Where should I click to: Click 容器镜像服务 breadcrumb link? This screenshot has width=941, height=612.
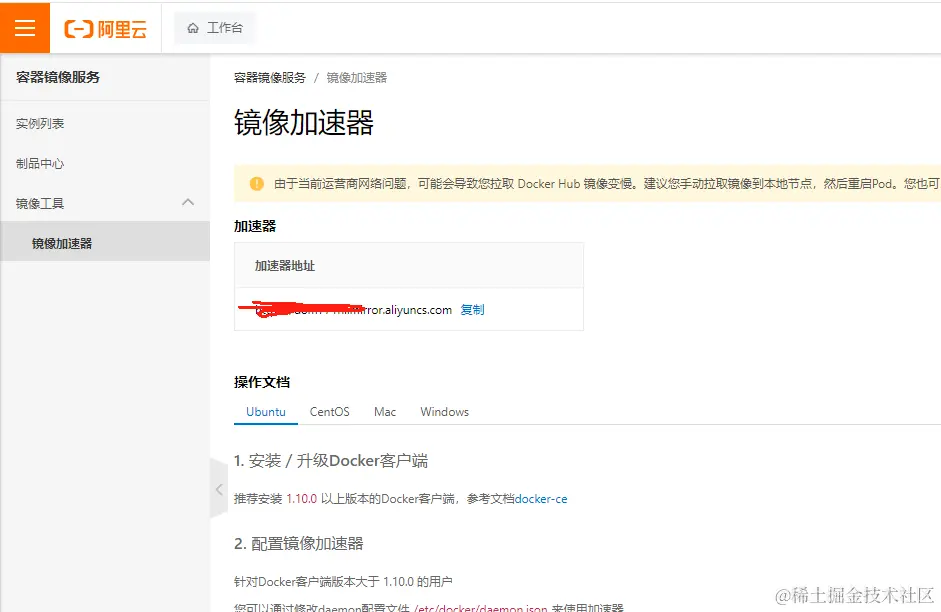[x=269, y=77]
